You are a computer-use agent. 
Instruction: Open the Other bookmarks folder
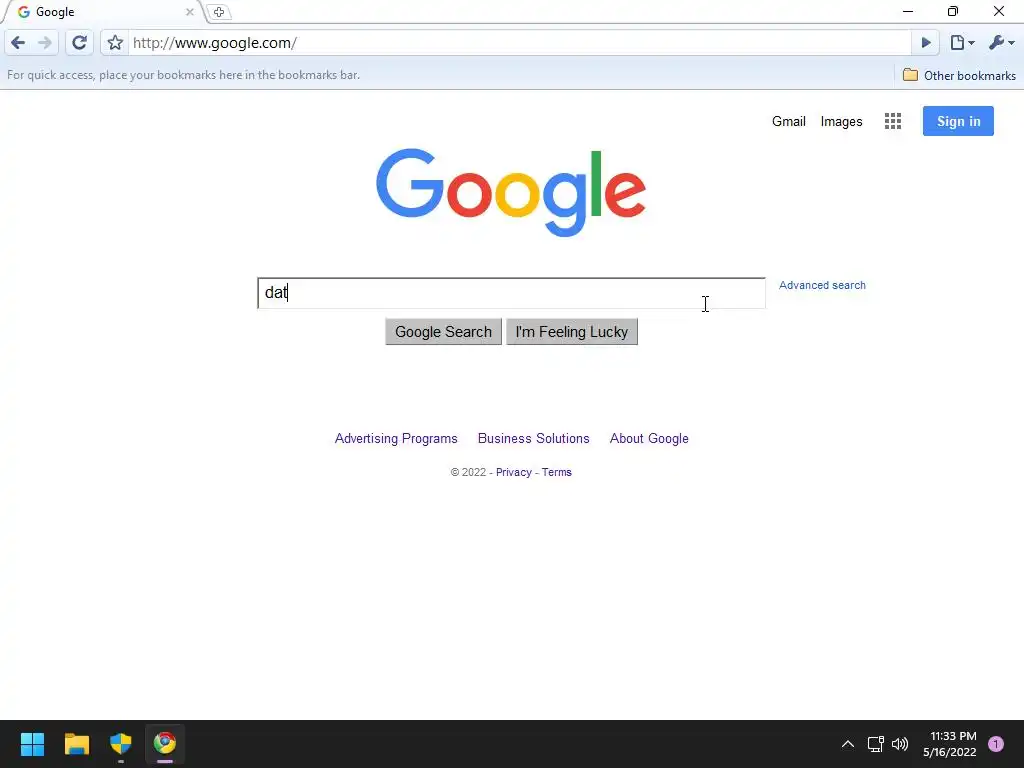(959, 75)
